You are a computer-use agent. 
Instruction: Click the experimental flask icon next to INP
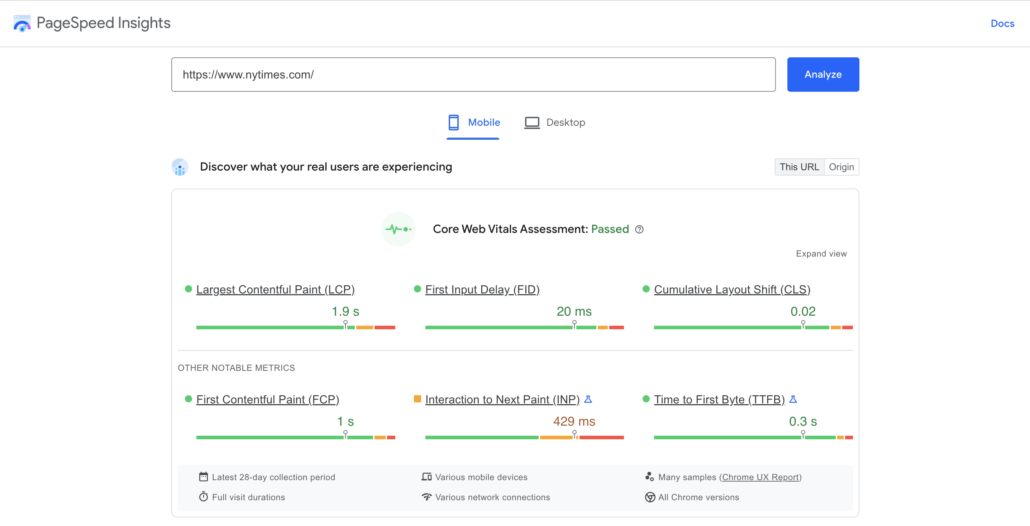(x=588, y=399)
